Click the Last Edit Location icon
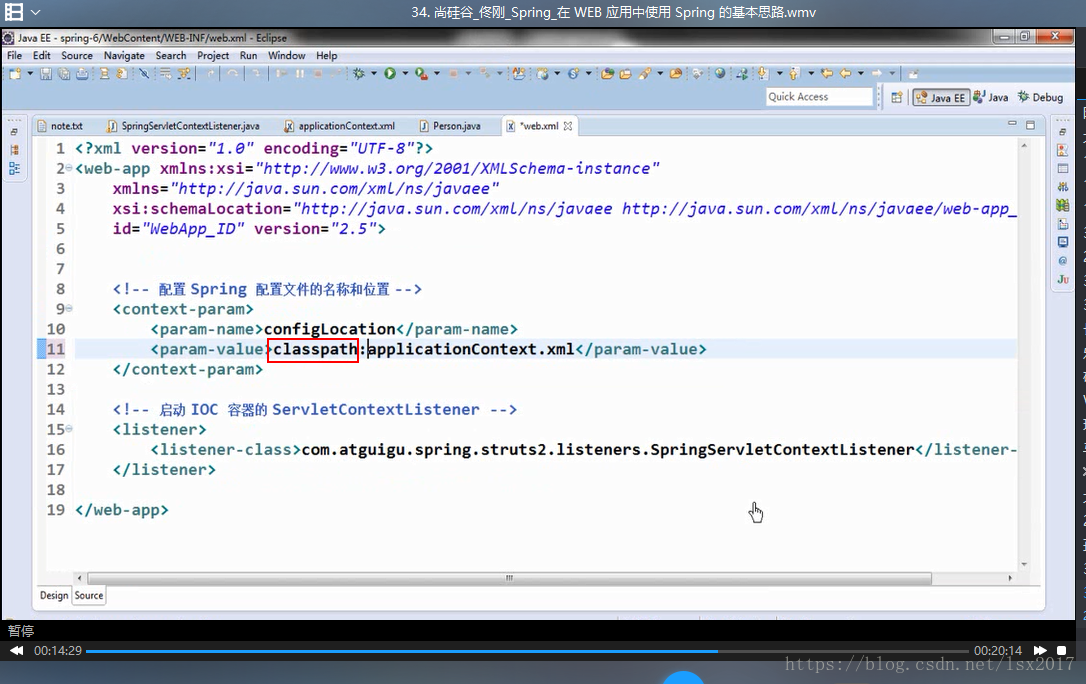The height and width of the screenshot is (684, 1086). (827, 73)
